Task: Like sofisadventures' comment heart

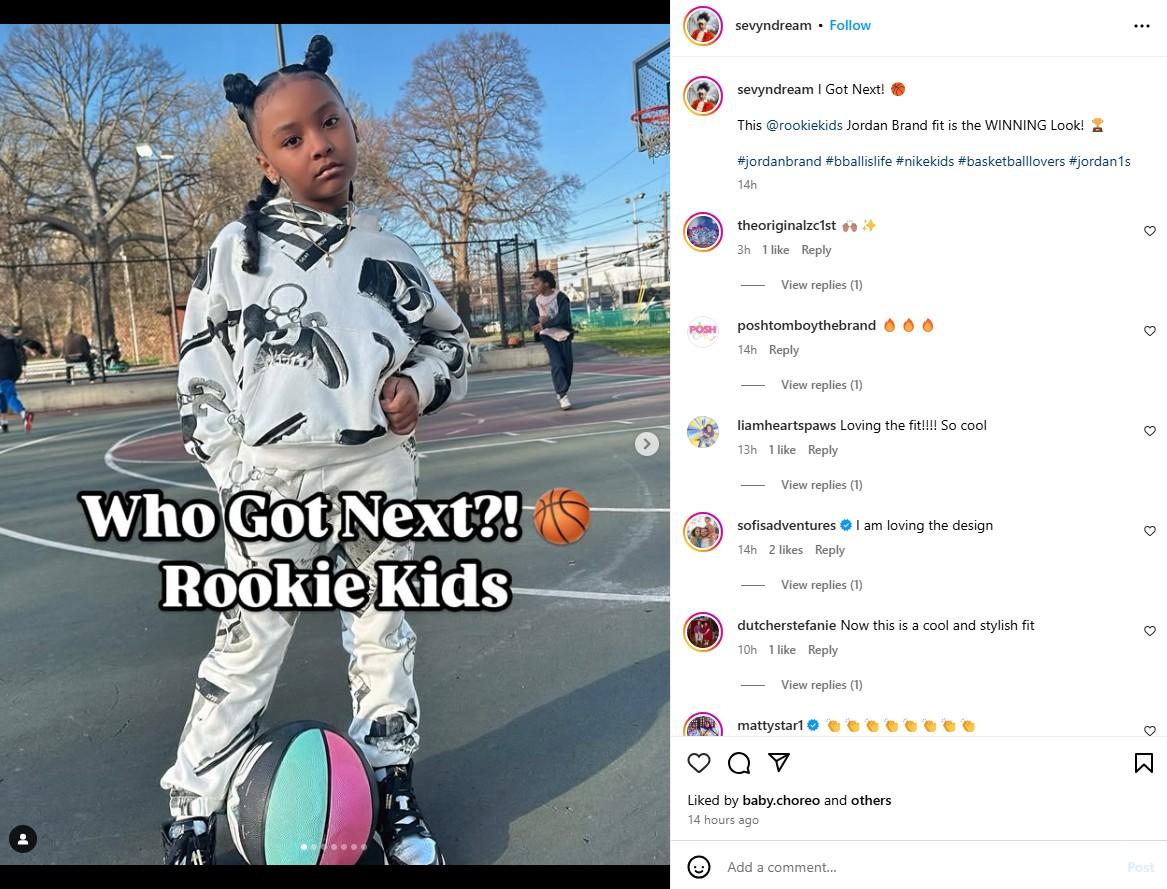Action: click(x=1149, y=531)
